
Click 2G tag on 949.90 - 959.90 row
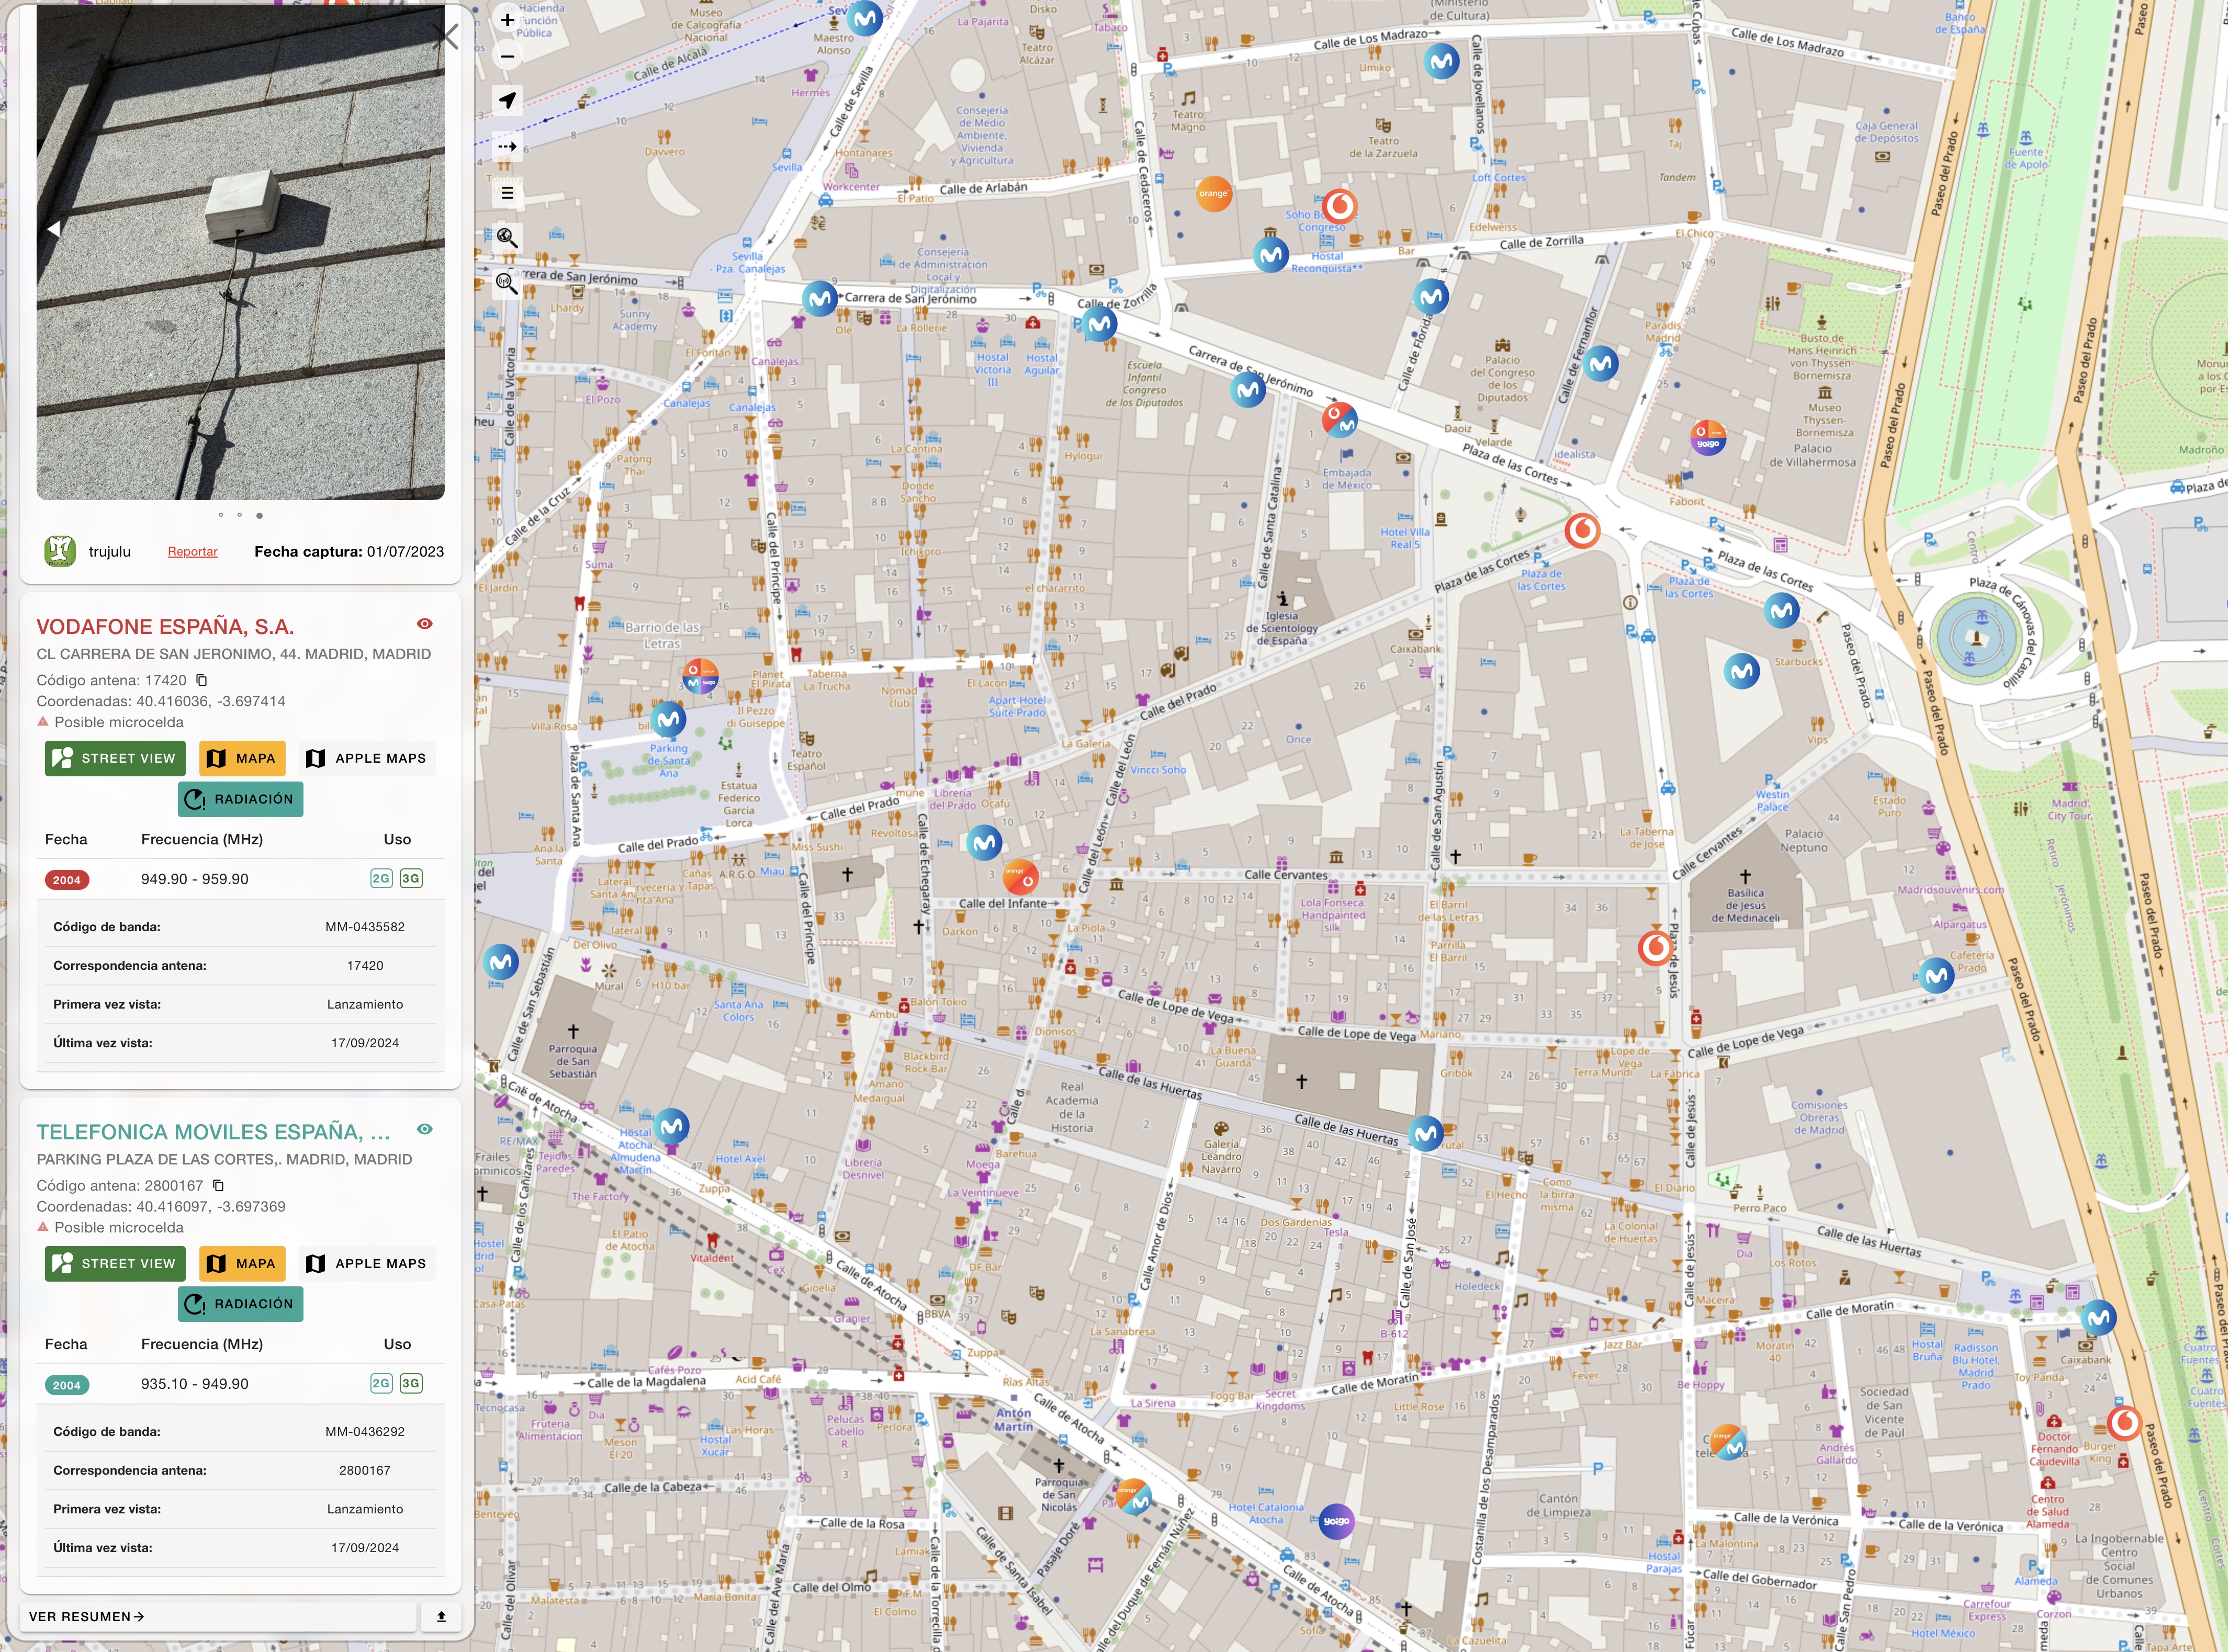381,879
